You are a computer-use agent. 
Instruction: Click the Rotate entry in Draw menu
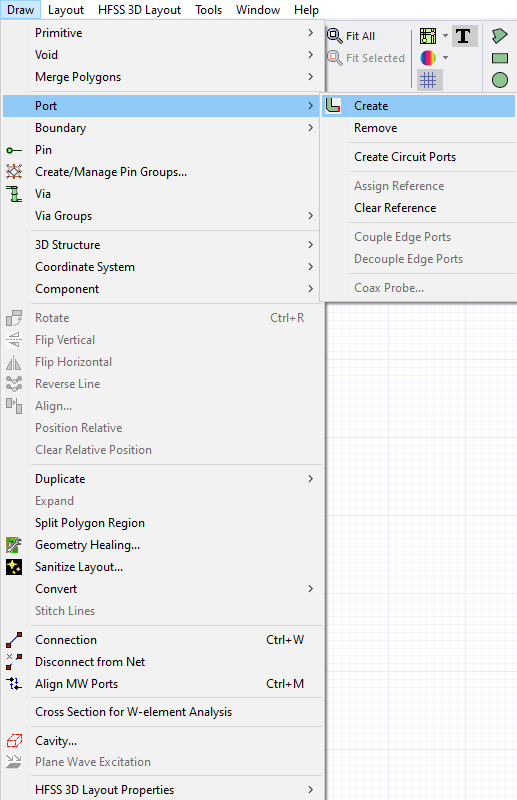162,318
